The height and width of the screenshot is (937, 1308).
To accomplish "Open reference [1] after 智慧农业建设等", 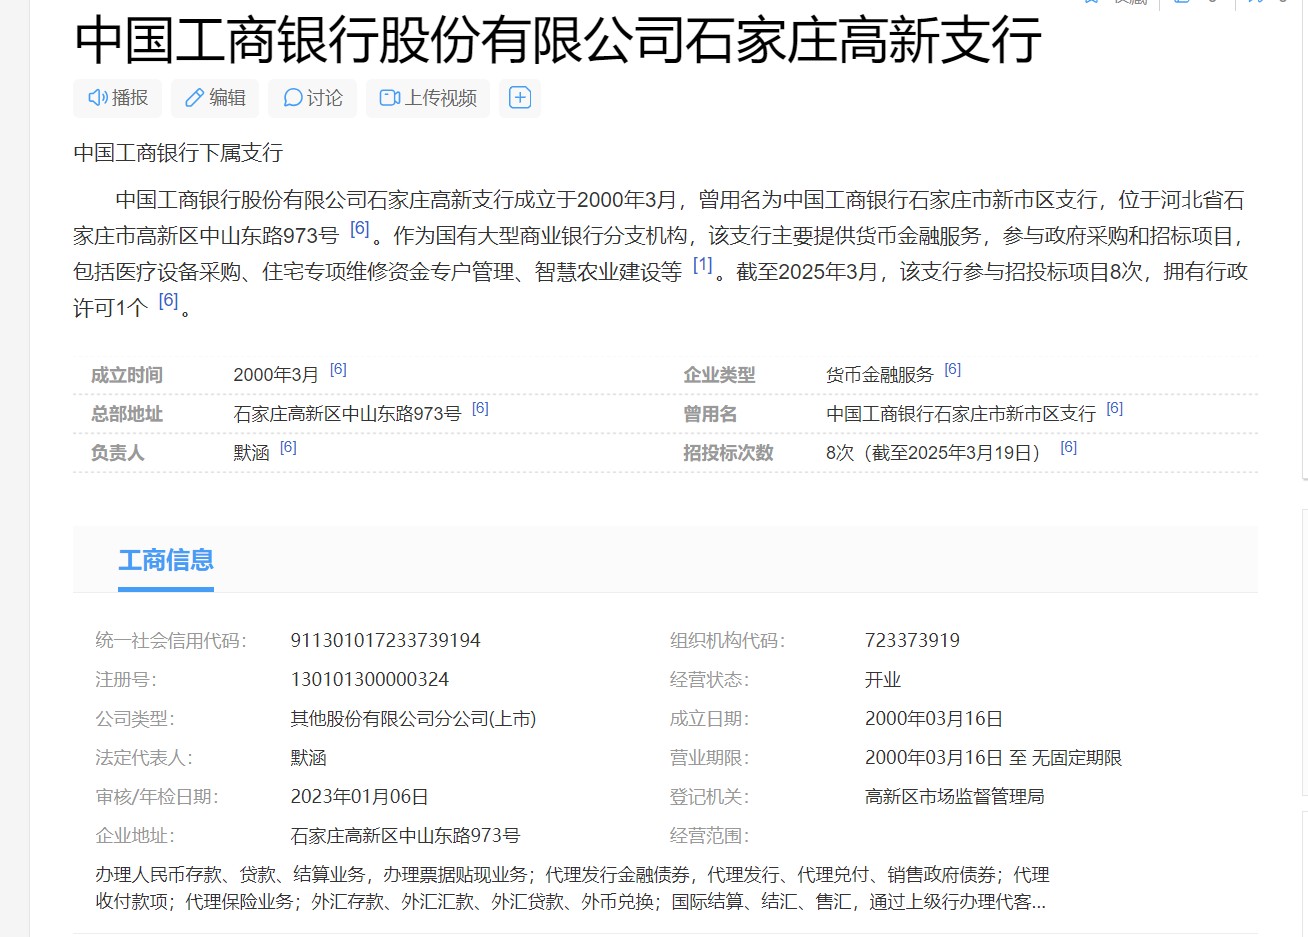I will click(x=703, y=265).
